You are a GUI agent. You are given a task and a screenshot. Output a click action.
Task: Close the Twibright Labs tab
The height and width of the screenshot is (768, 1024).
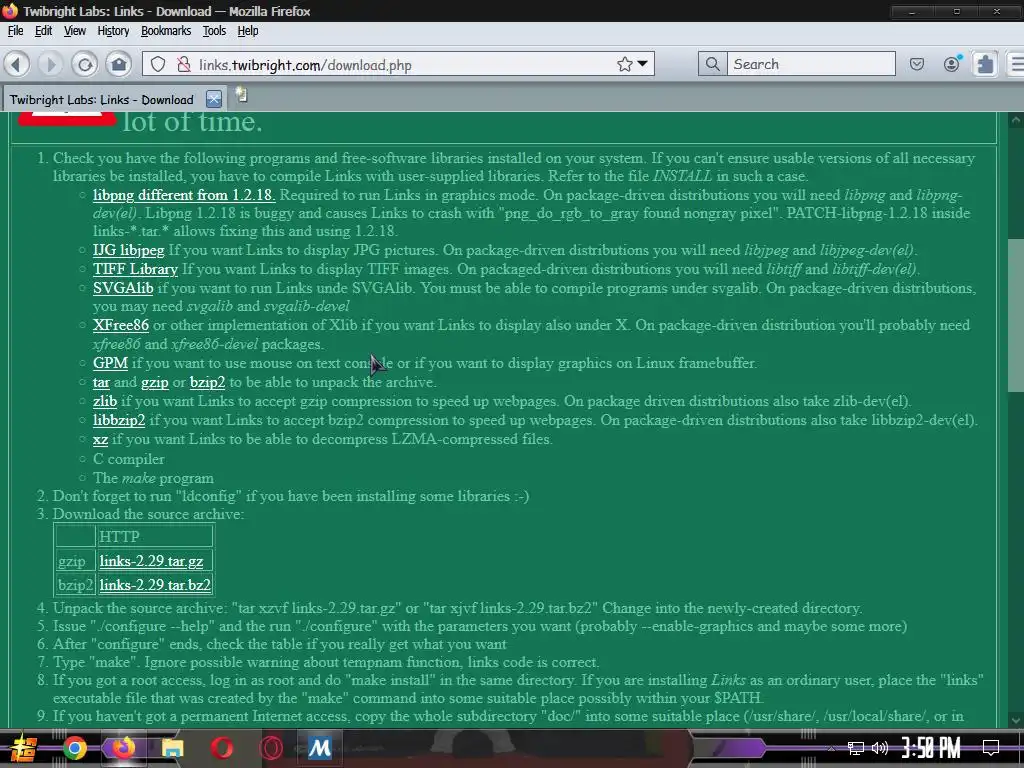tap(214, 99)
